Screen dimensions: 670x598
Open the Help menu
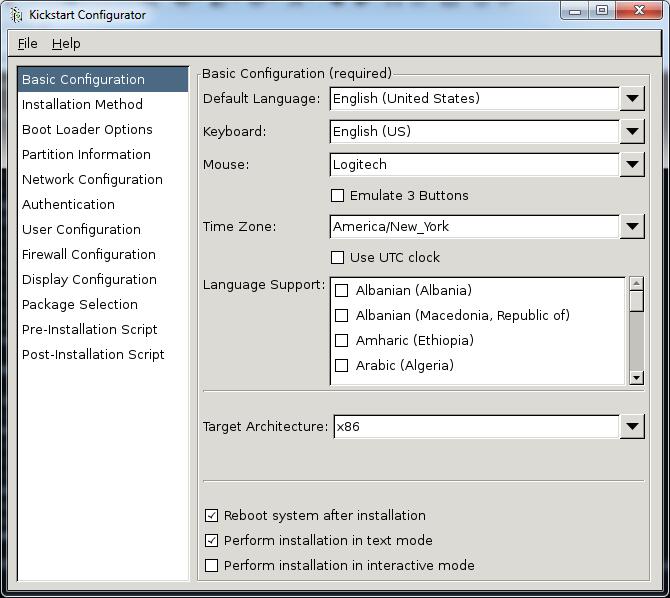point(66,43)
